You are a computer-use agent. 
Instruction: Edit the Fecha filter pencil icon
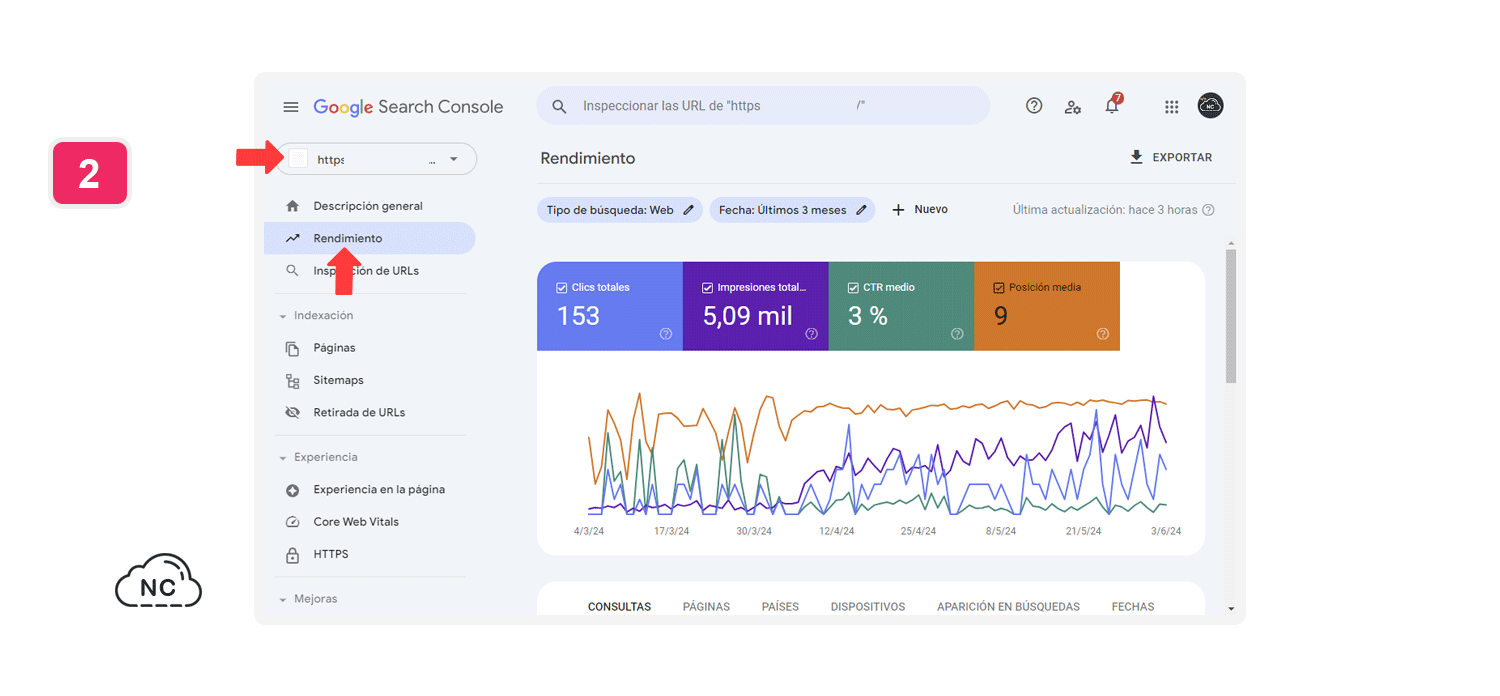[860, 210]
